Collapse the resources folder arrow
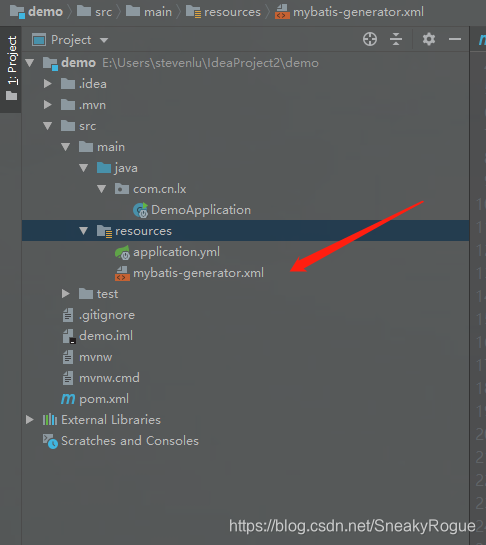Screen dimensions: 486x545 [83, 231]
